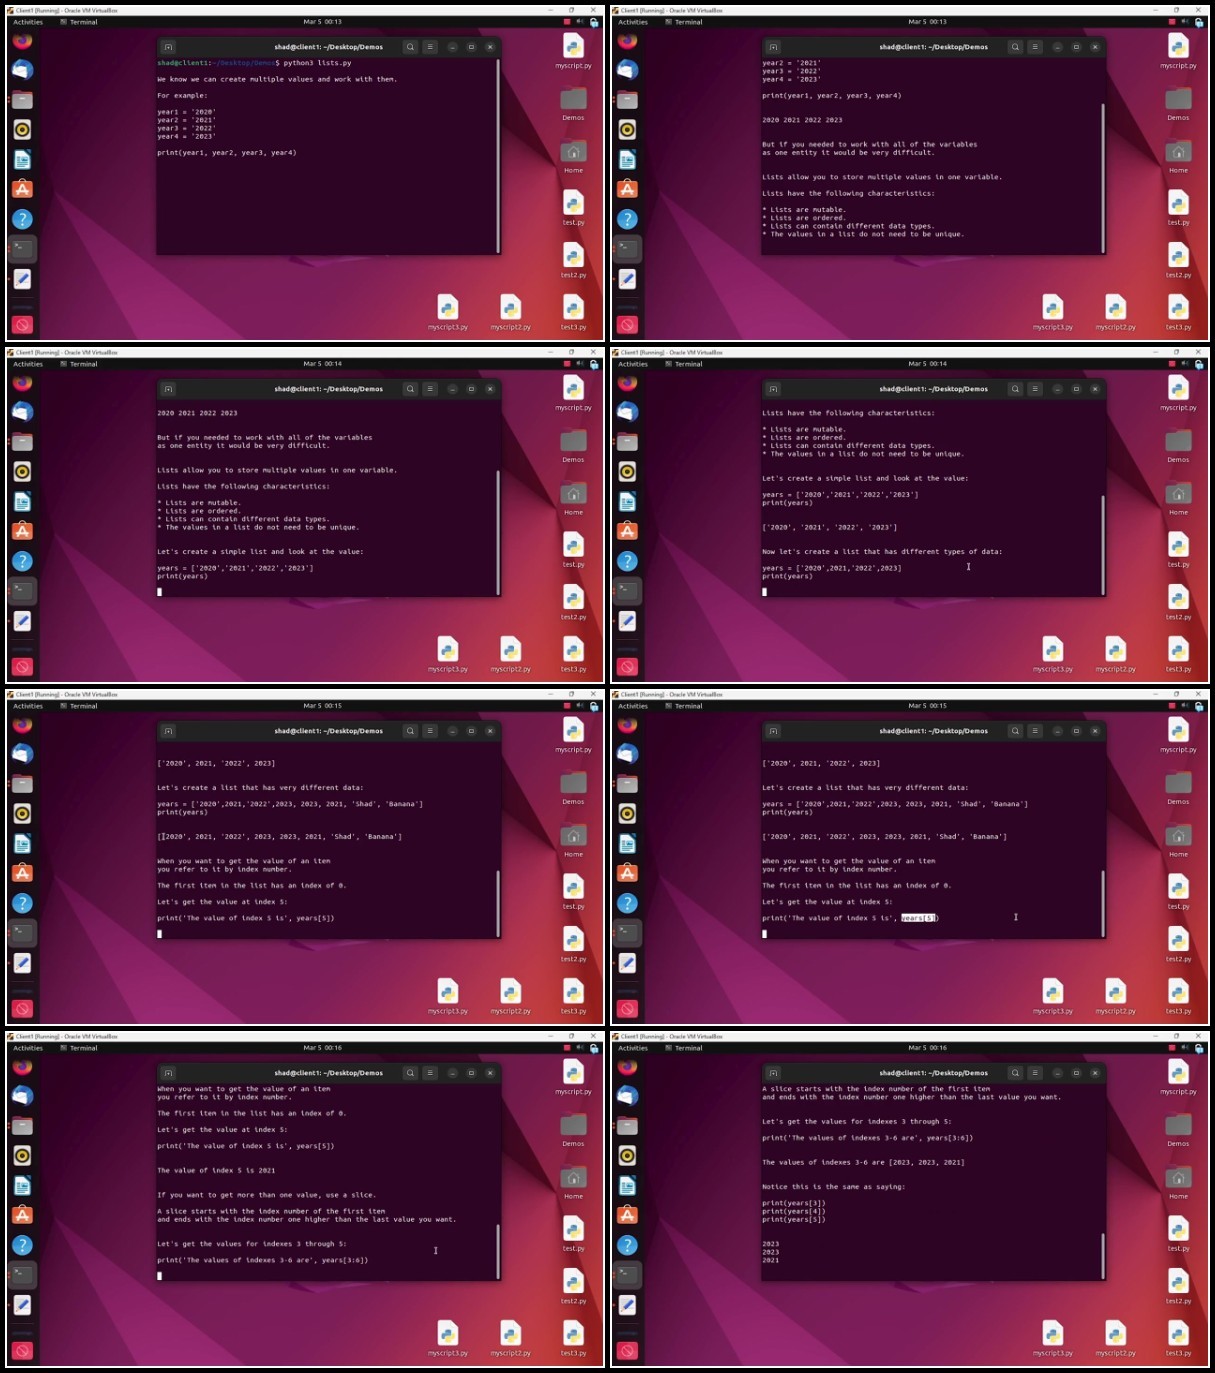
Task: Click the highlighted years[5] selection
Action: (919, 918)
